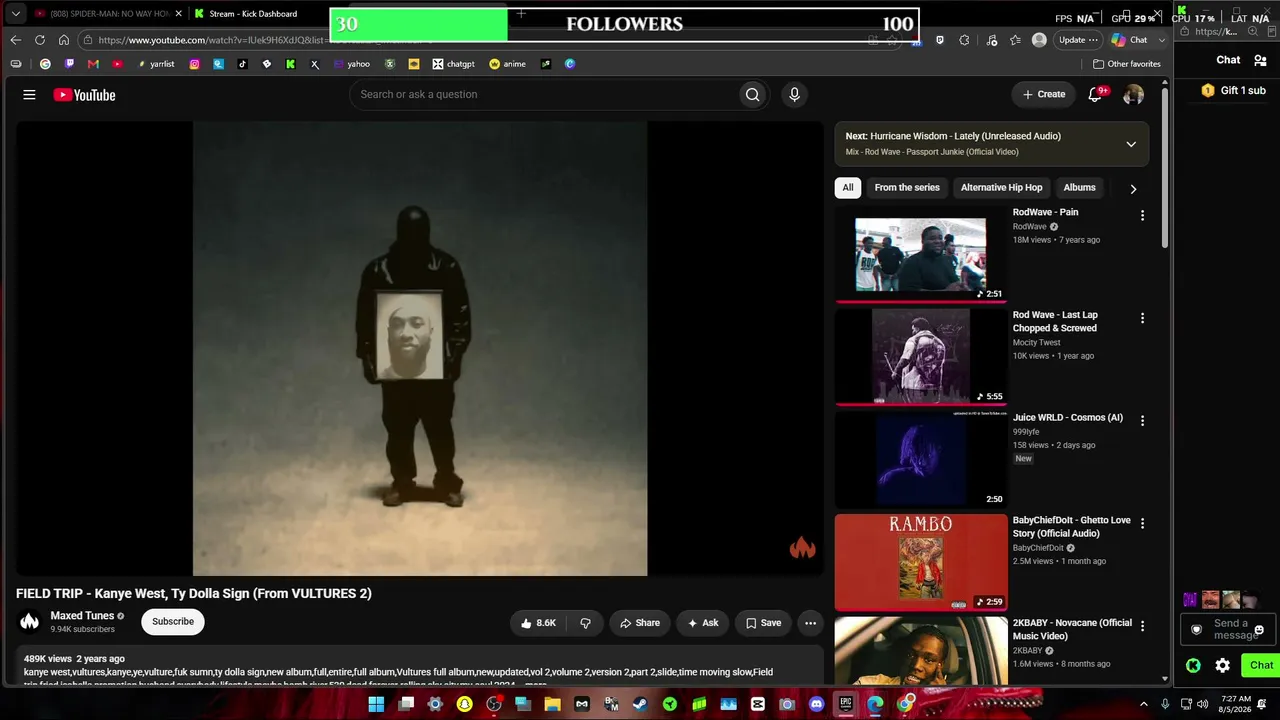Screen dimensions: 1280x720
Task: Select the Albums filter chip
Action: coord(1079,188)
